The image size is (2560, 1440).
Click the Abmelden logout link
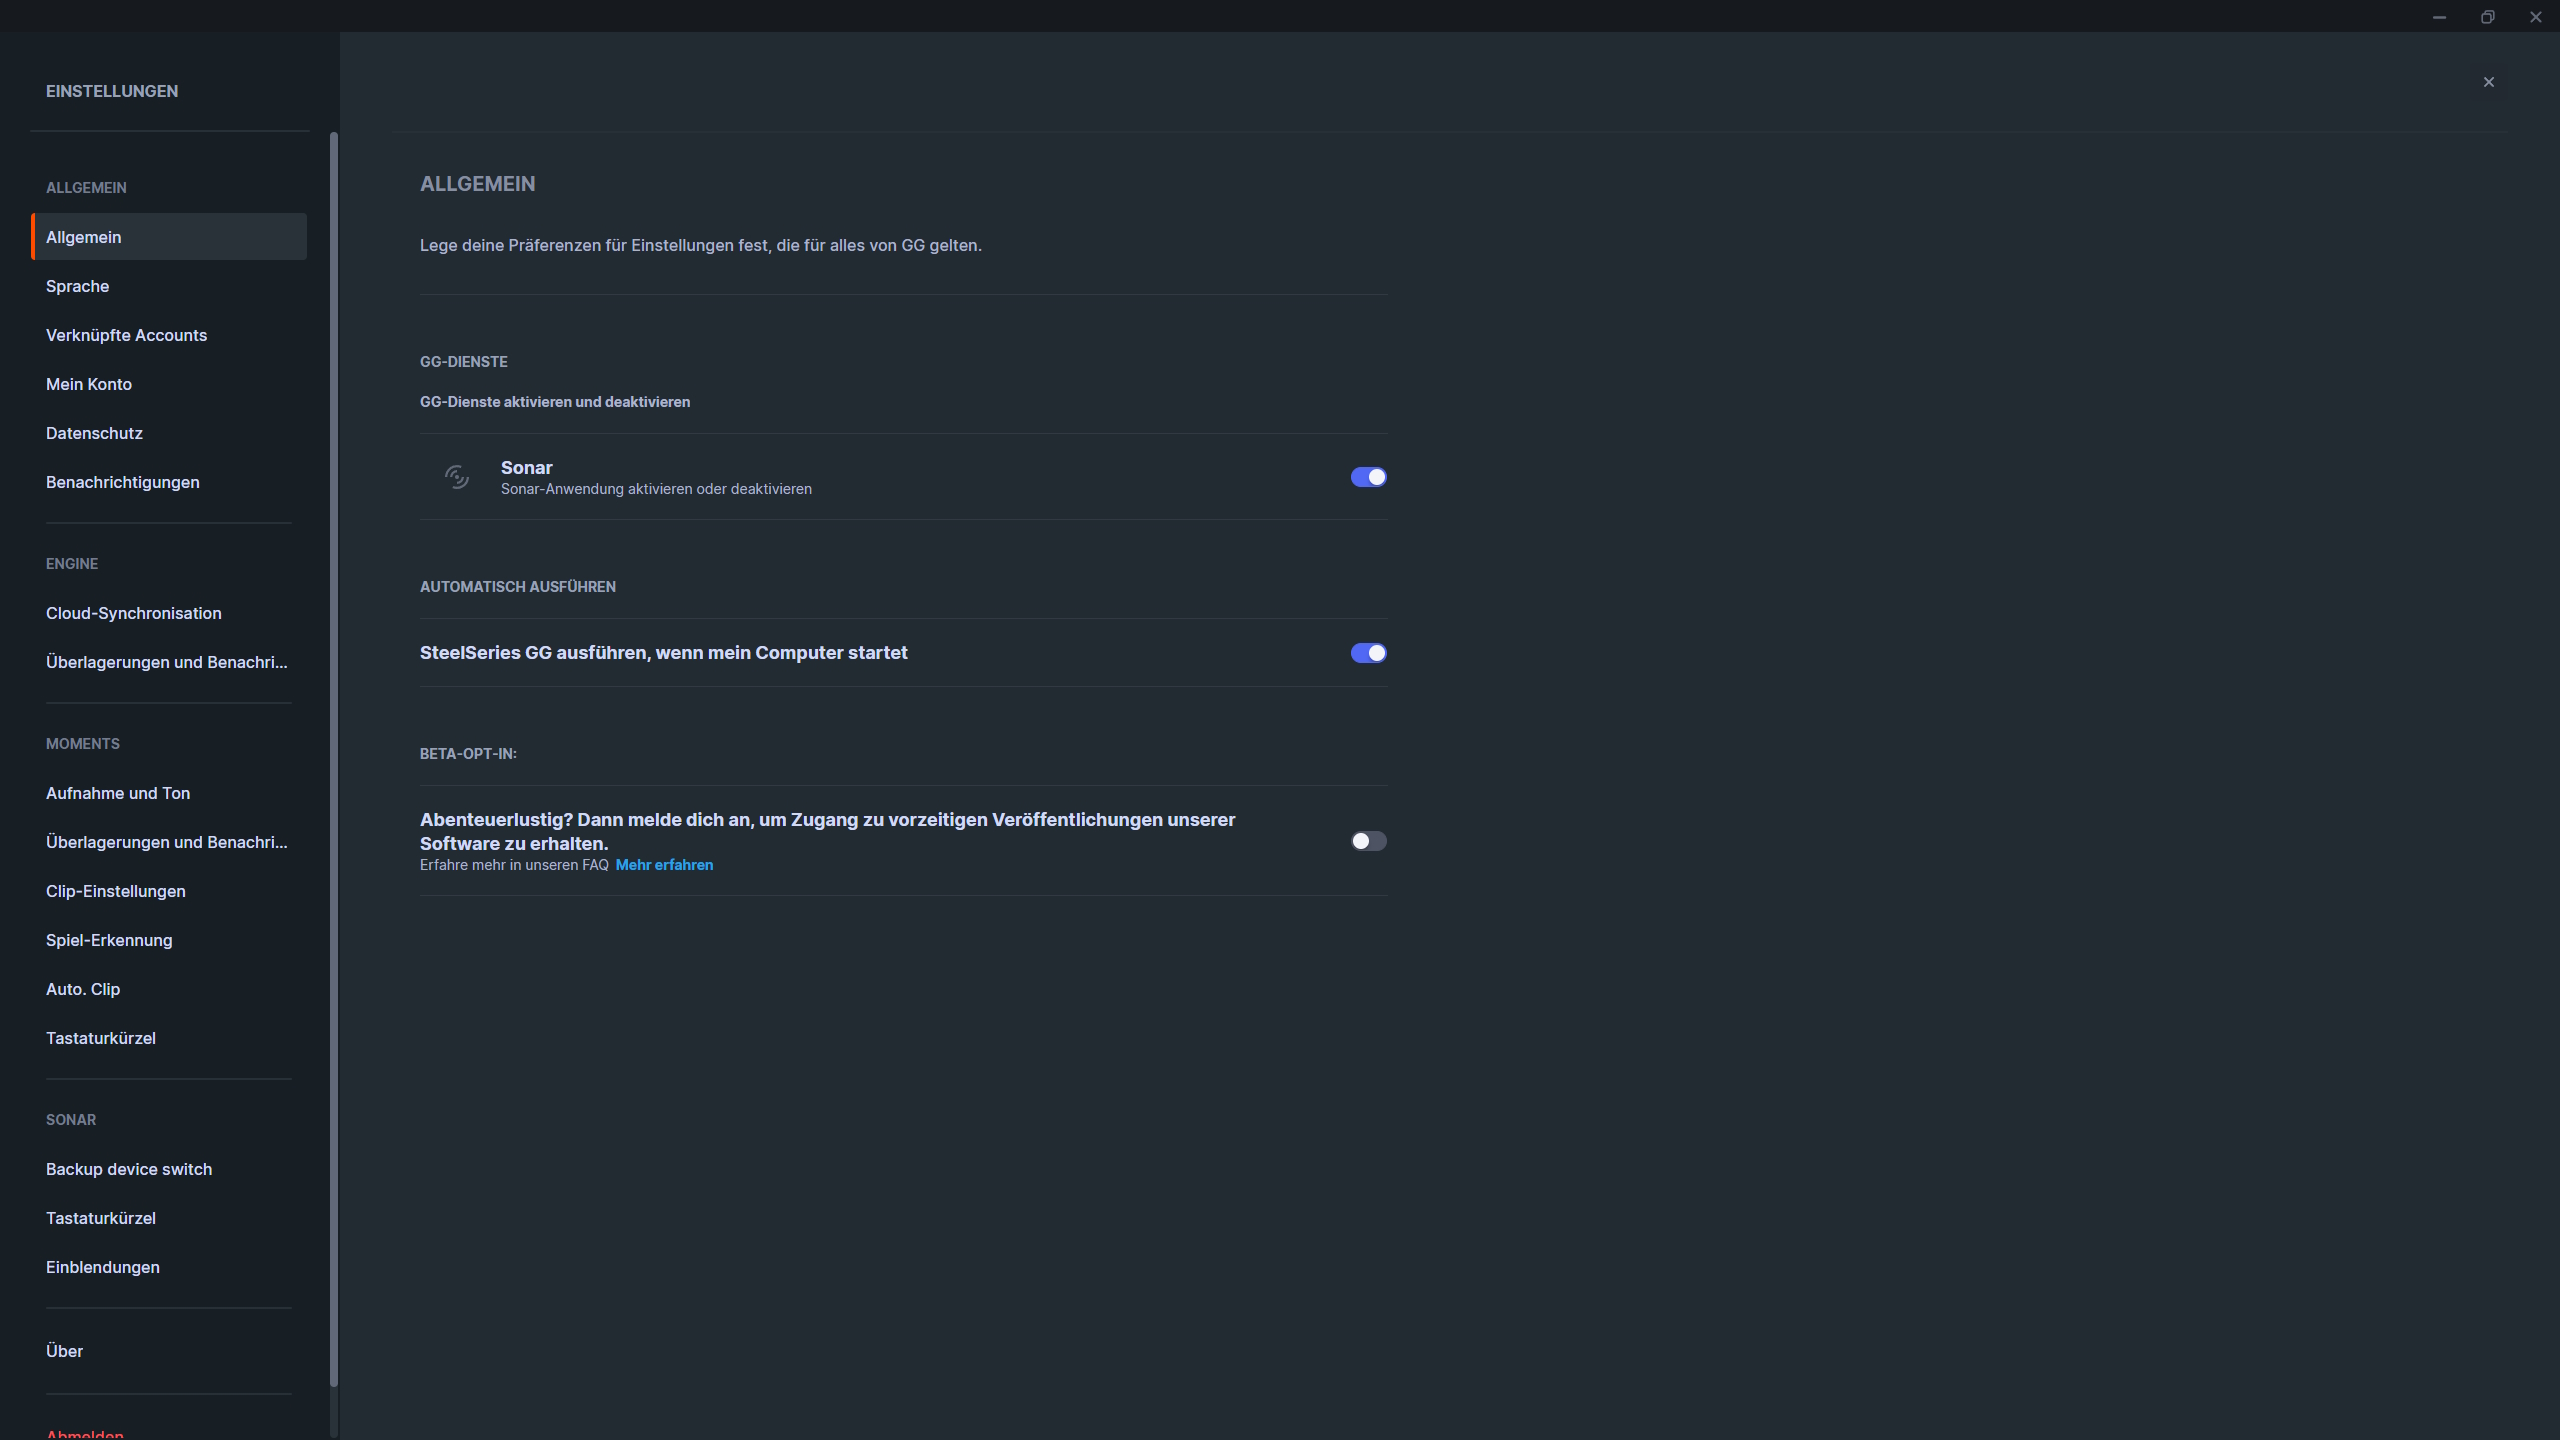pyautogui.click(x=84, y=1433)
